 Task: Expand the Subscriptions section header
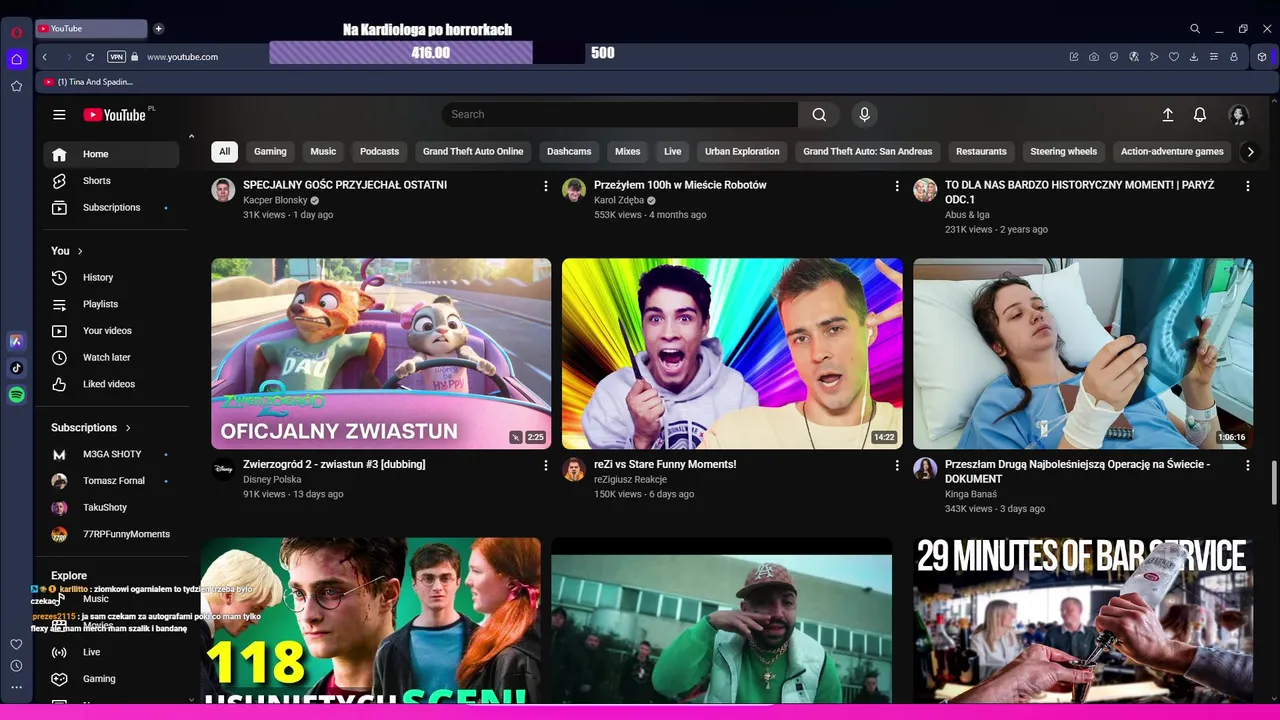click(x=91, y=428)
